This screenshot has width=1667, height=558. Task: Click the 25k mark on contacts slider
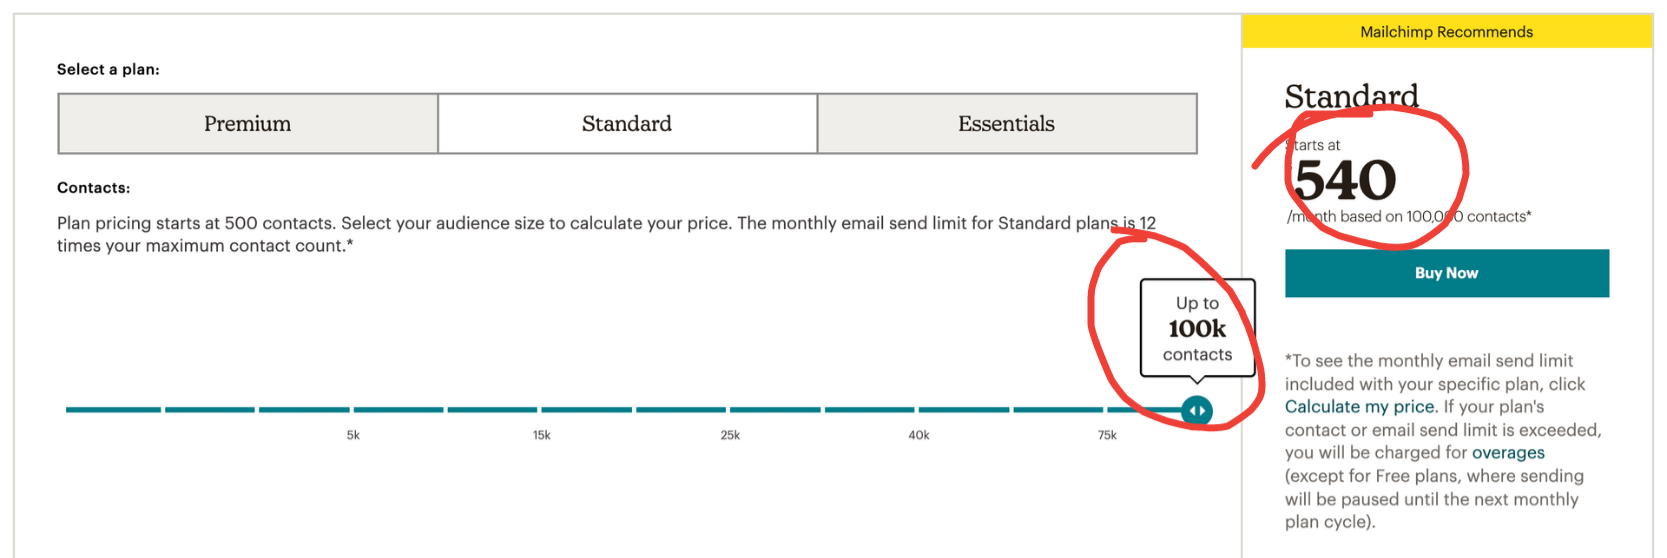point(730,435)
